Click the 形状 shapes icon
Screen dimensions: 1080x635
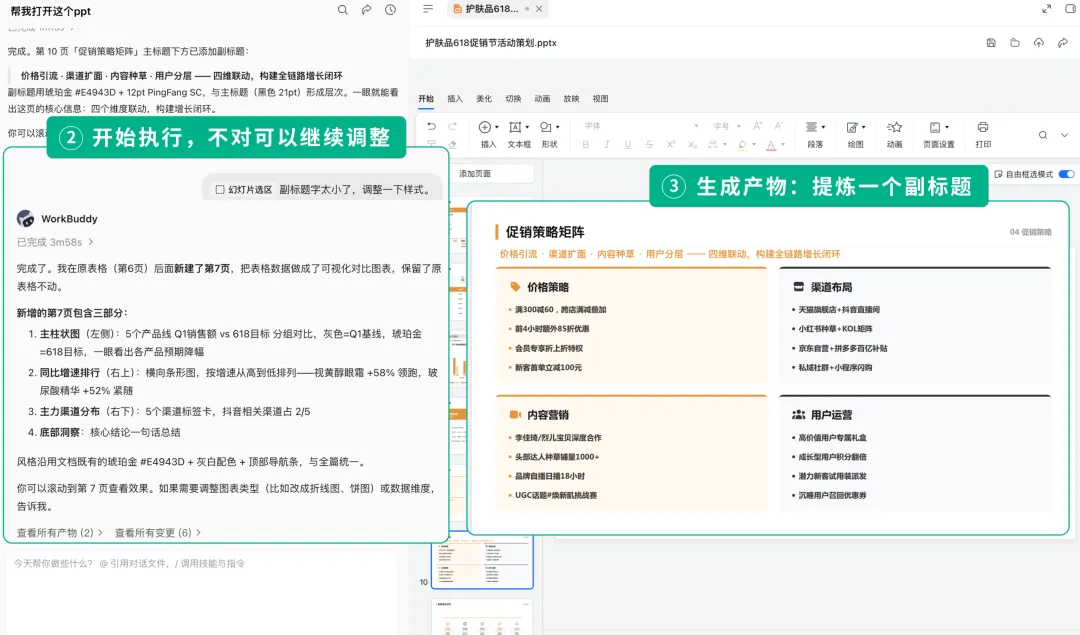(546, 127)
